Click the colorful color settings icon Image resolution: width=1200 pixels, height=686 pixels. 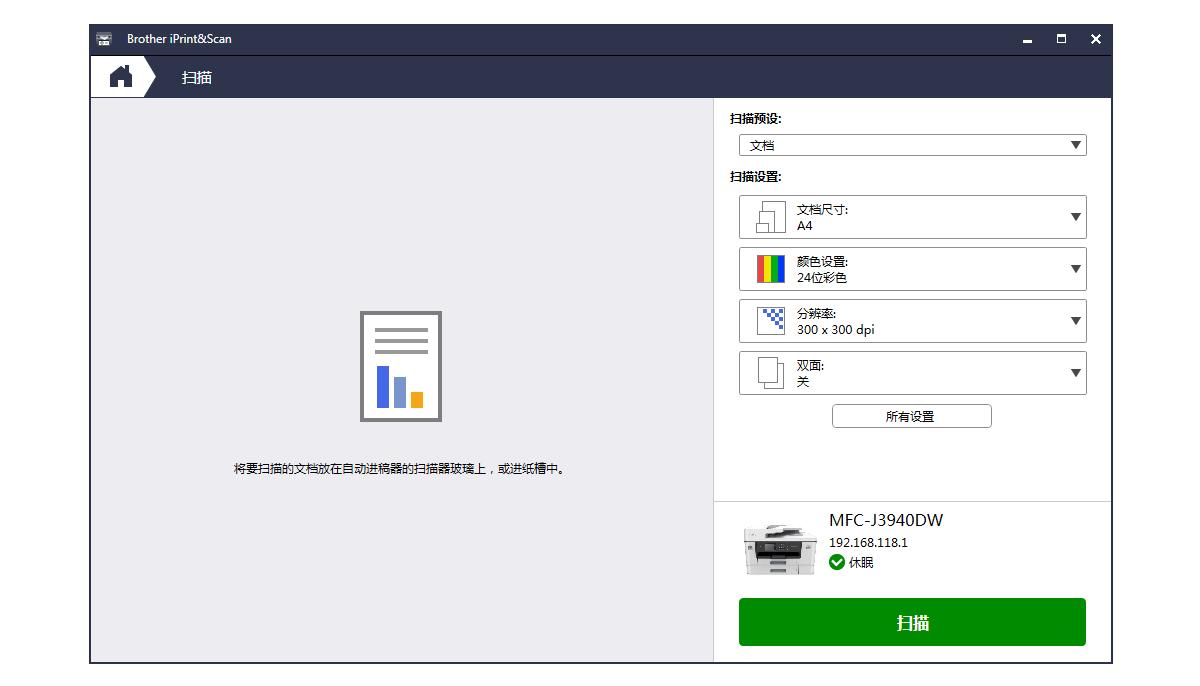tap(768, 268)
